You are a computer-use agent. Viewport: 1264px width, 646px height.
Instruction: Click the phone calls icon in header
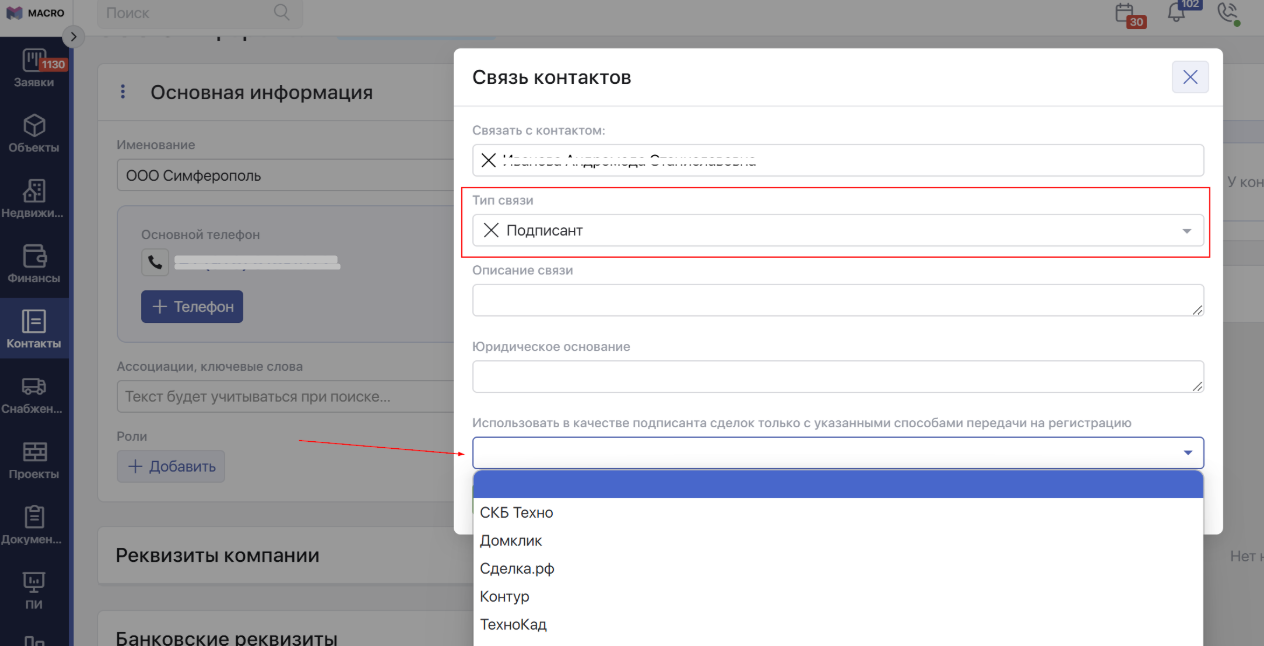[x=1227, y=13]
